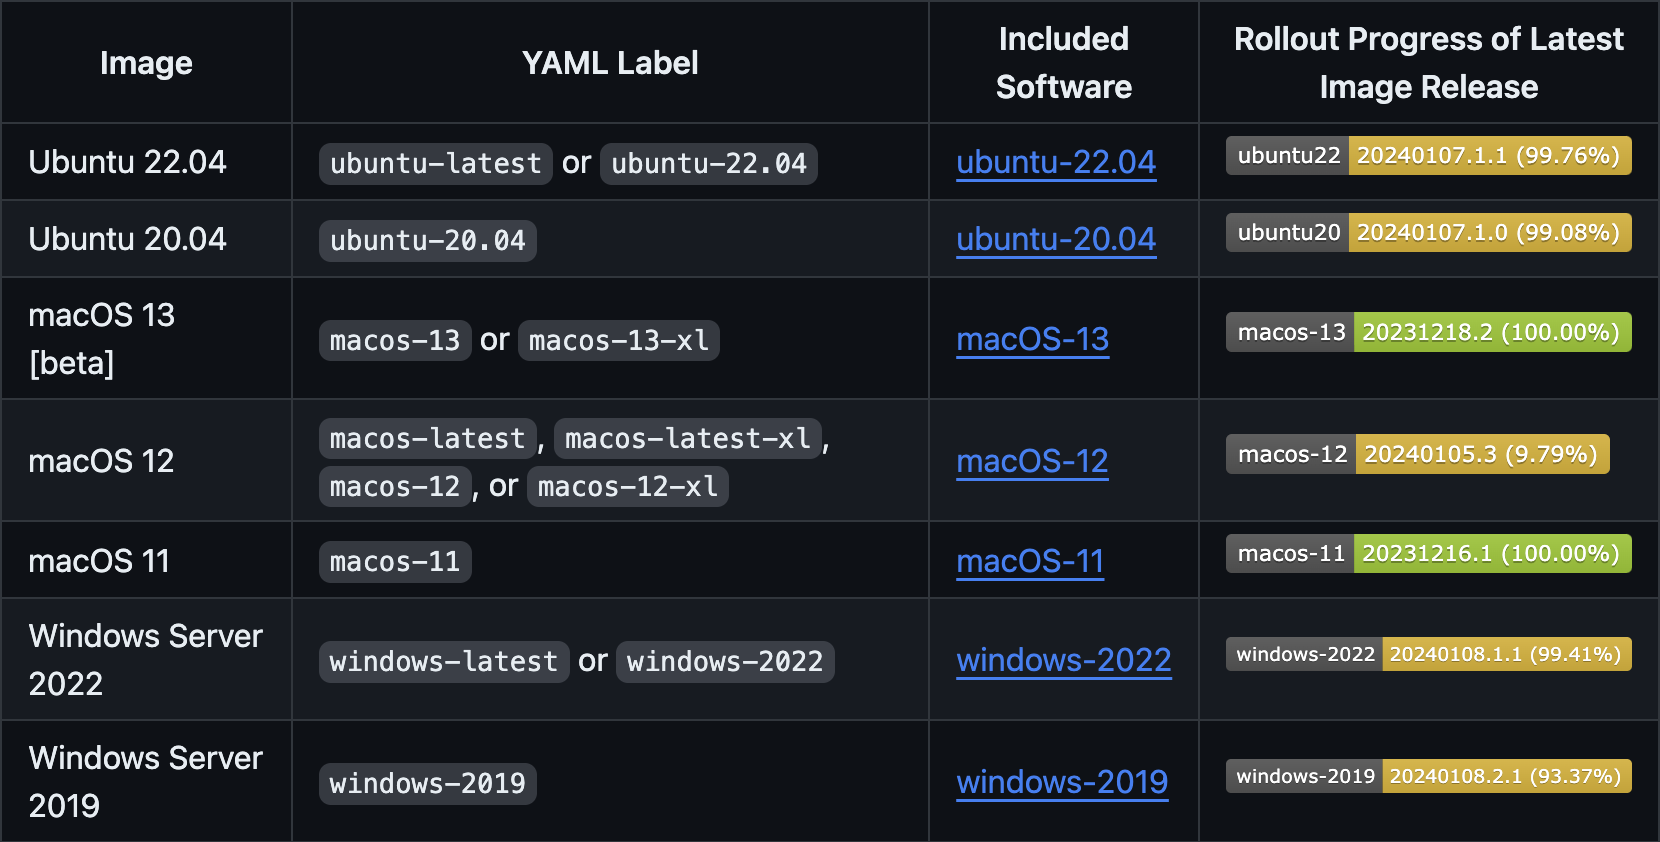The width and height of the screenshot is (1660, 842).
Task: Click the ubuntu20 rollout progress badge
Action: pos(1429,232)
